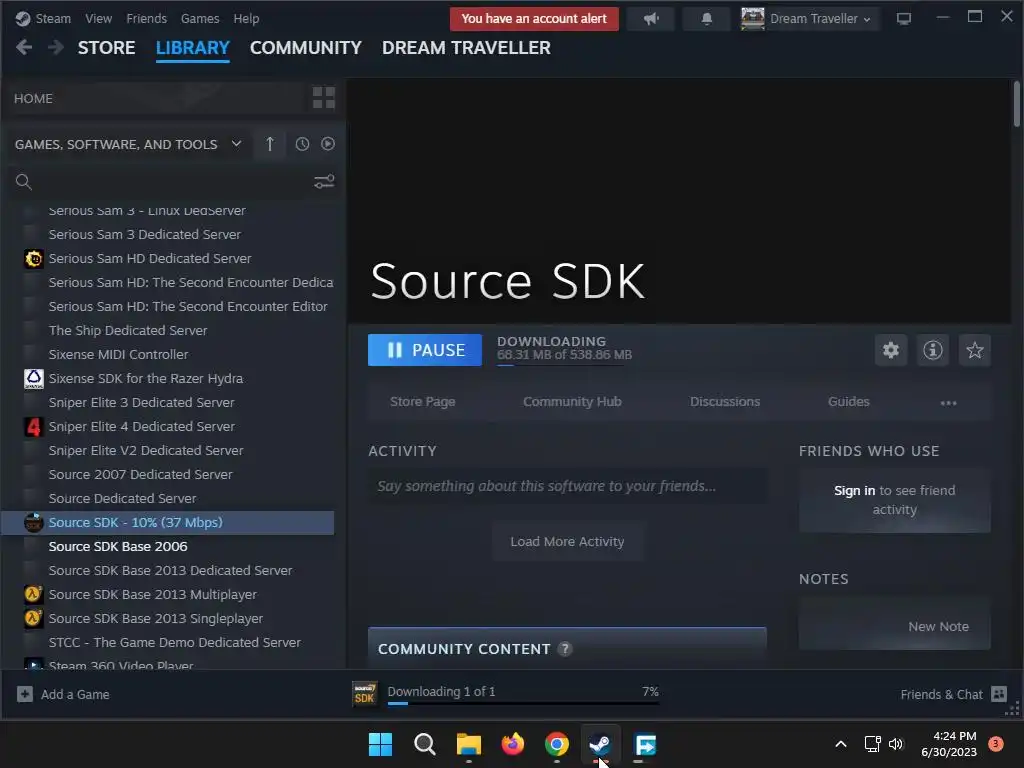Image resolution: width=1024 pixels, height=768 pixels.
Task: Sort library by recent activity clock icon
Action: 302,144
